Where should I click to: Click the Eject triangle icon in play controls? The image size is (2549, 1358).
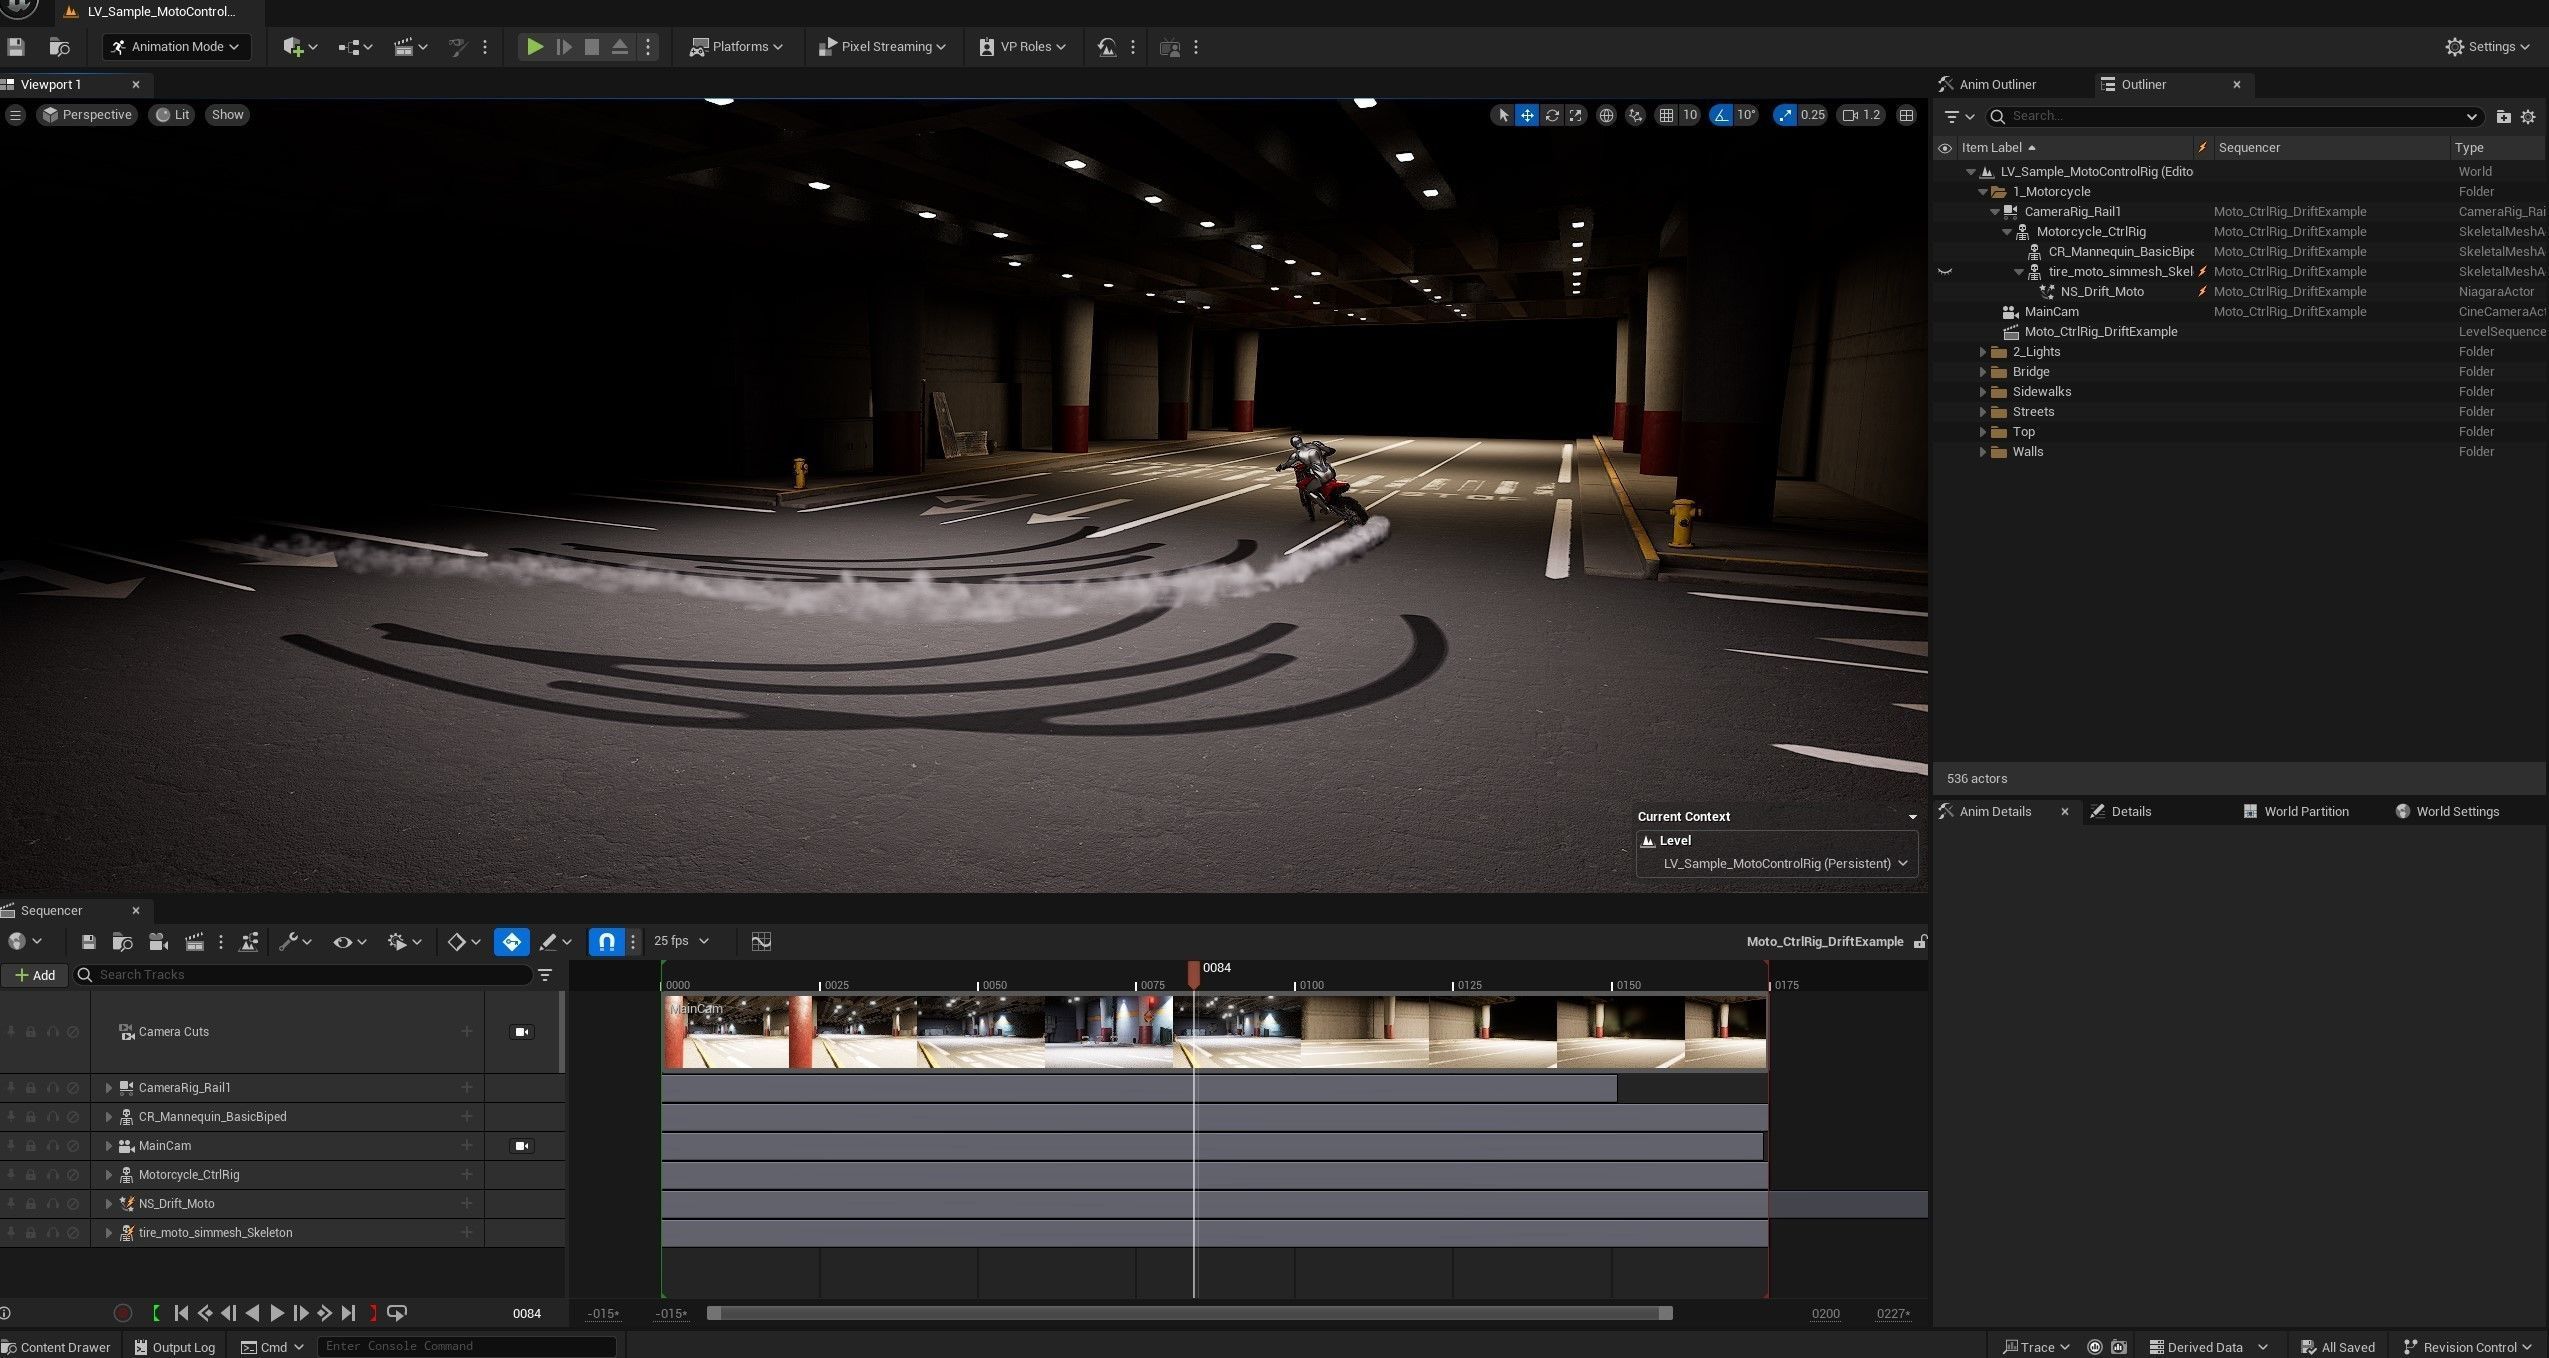[x=620, y=47]
